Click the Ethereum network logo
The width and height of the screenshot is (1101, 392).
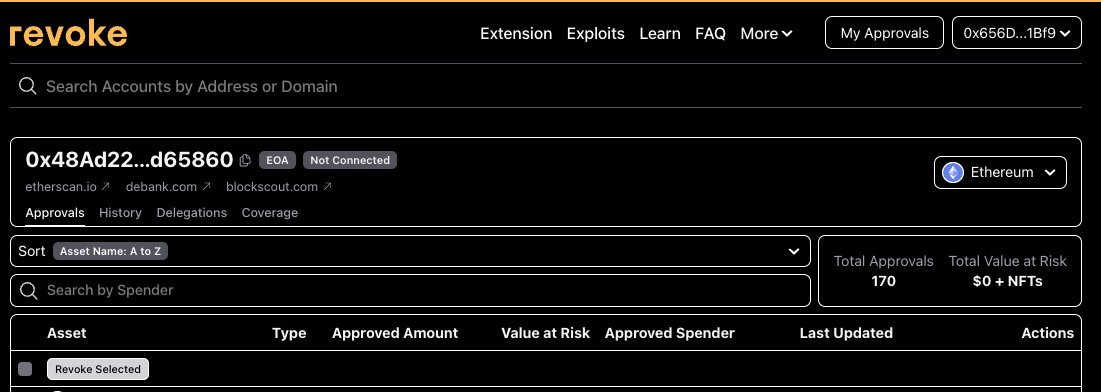coord(953,172)
